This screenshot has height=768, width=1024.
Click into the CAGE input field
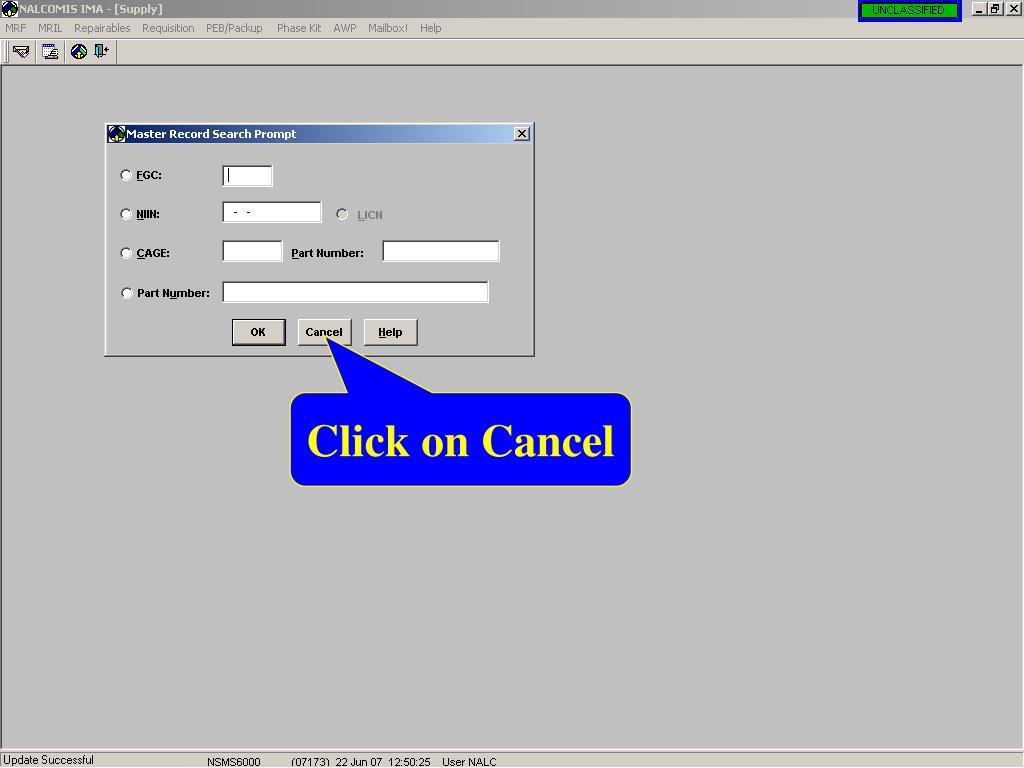pos(252,251)
